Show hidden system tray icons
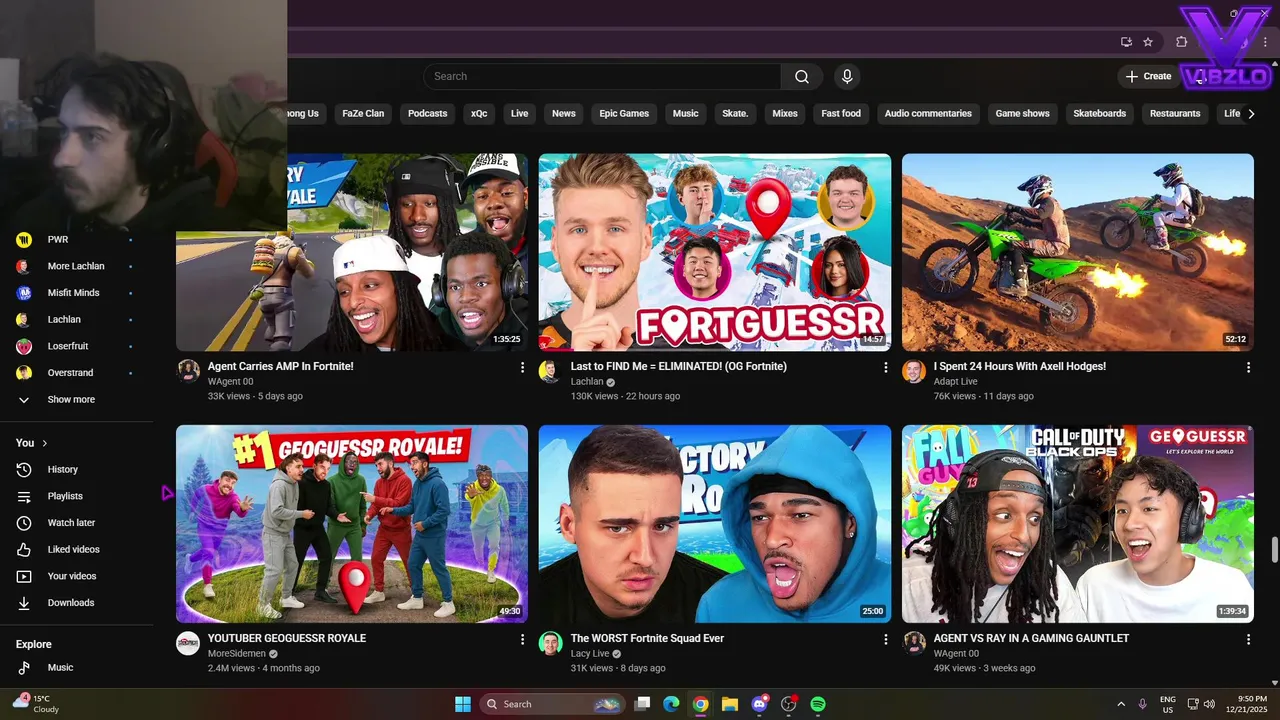 tap(1120, 704)
